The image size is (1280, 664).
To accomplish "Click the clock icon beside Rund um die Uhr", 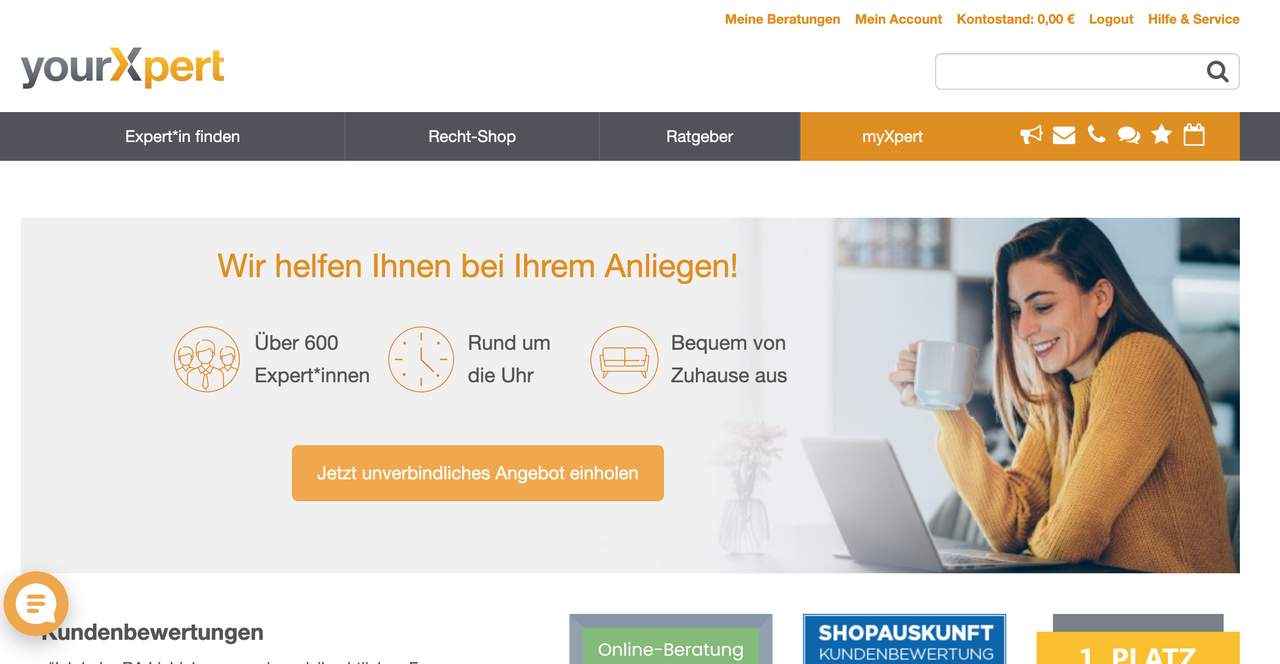I will click(421, 359).
